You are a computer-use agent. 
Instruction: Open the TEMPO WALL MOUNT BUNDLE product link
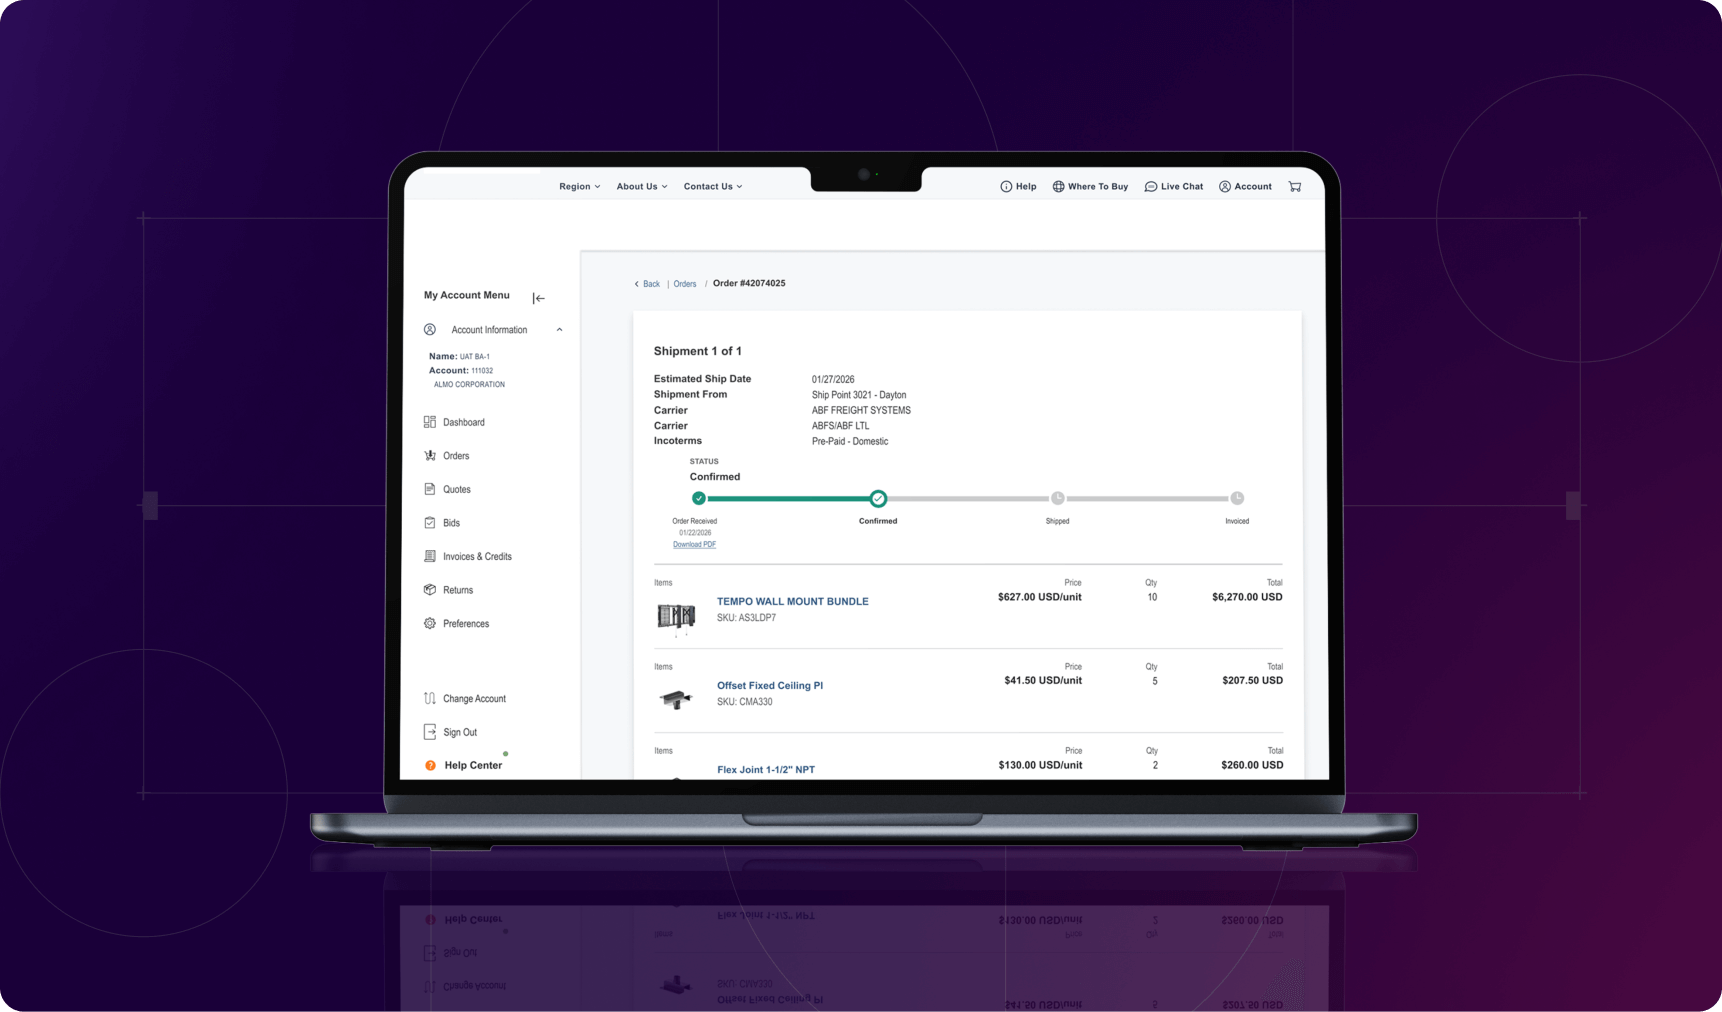pyautogui.click(x=792, y=602)
